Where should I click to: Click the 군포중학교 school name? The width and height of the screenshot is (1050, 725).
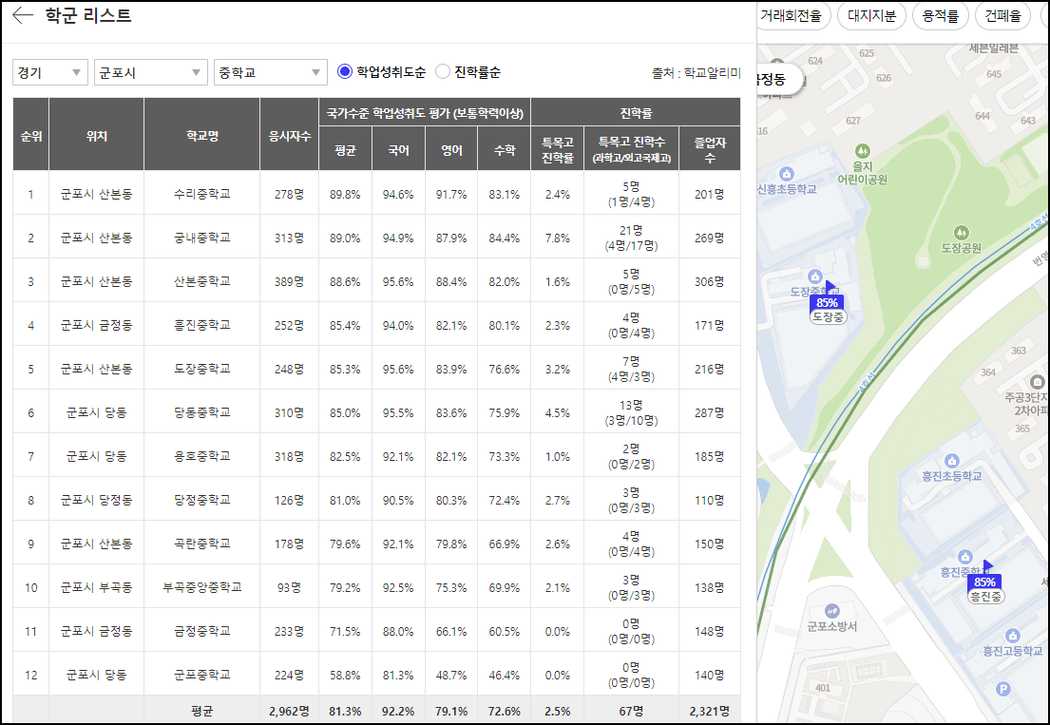coord(202,675)
